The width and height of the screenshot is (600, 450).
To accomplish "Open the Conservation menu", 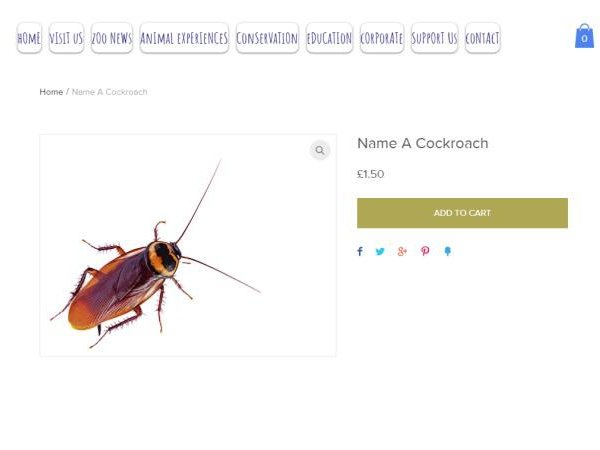I will point(267,38).
